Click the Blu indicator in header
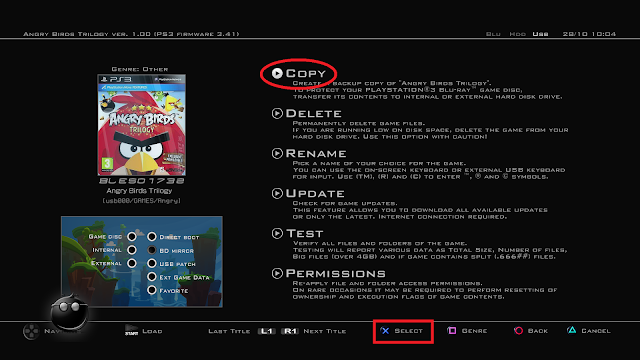640x360 pixels. click(493, 34)
